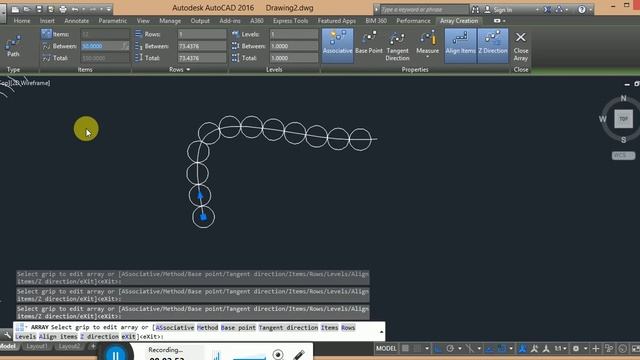Click the Levels Between field

(293, 46)
